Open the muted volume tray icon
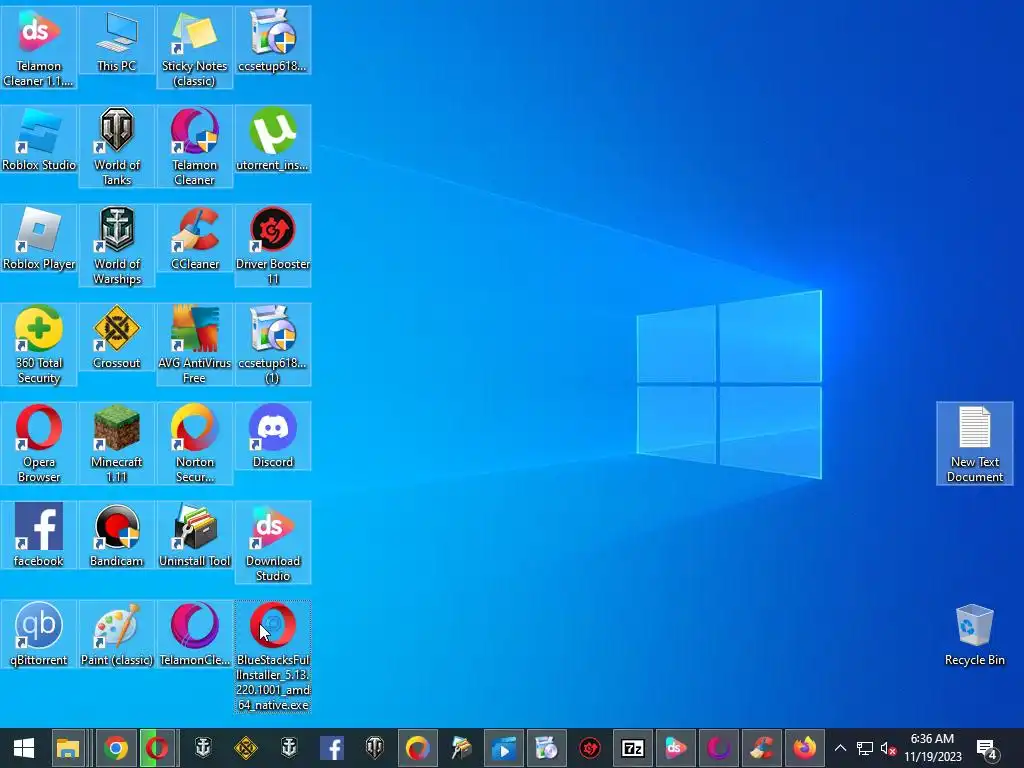The height and width of the screenshot is (768, 1024). coord(888,748)
